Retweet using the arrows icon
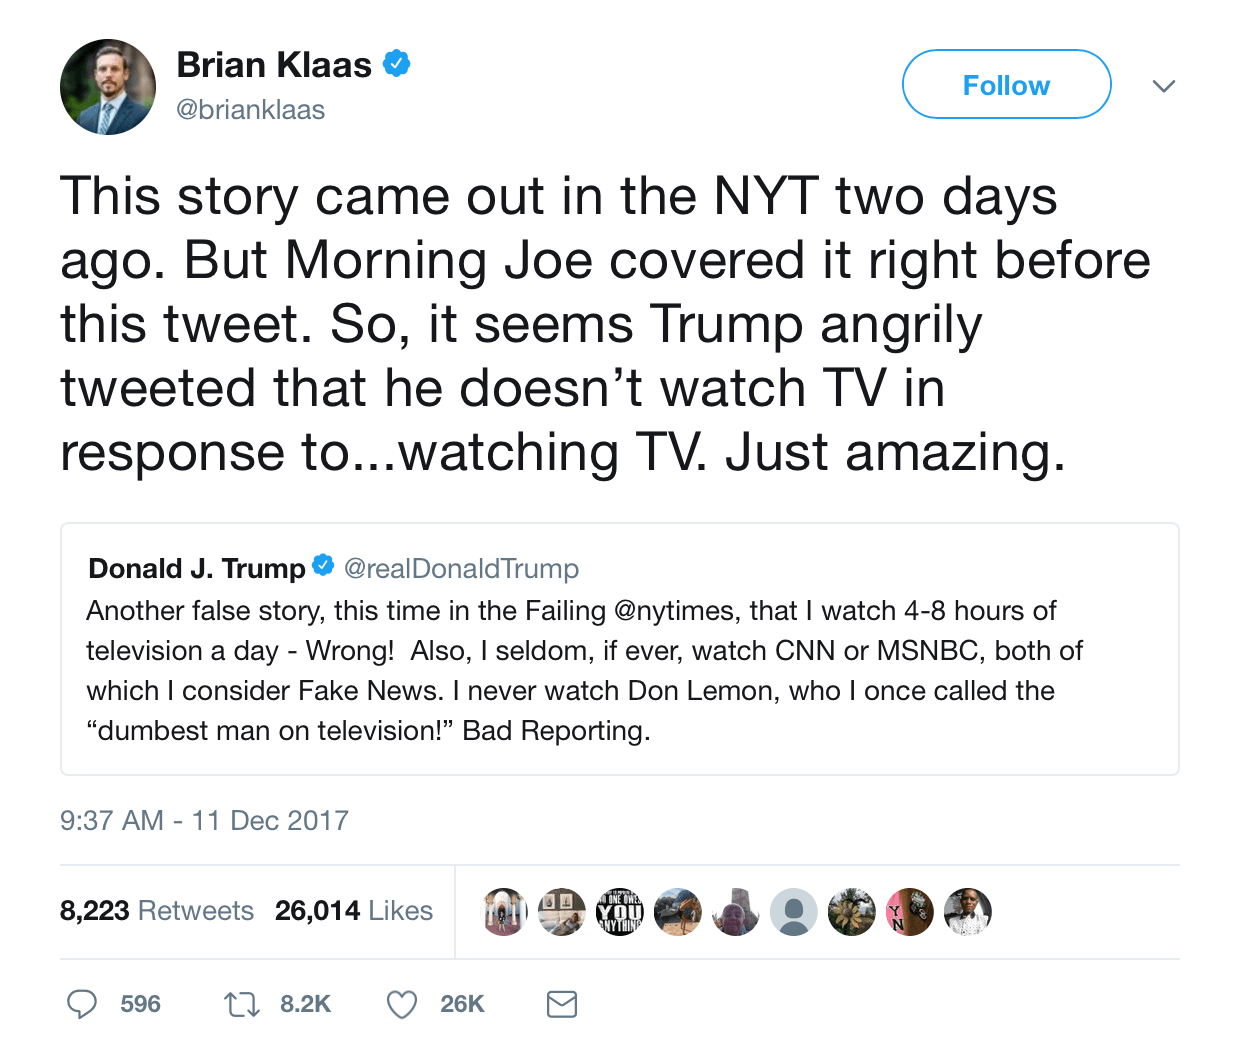The width and height of the screenshot is (1246, 1037). 241,1004
